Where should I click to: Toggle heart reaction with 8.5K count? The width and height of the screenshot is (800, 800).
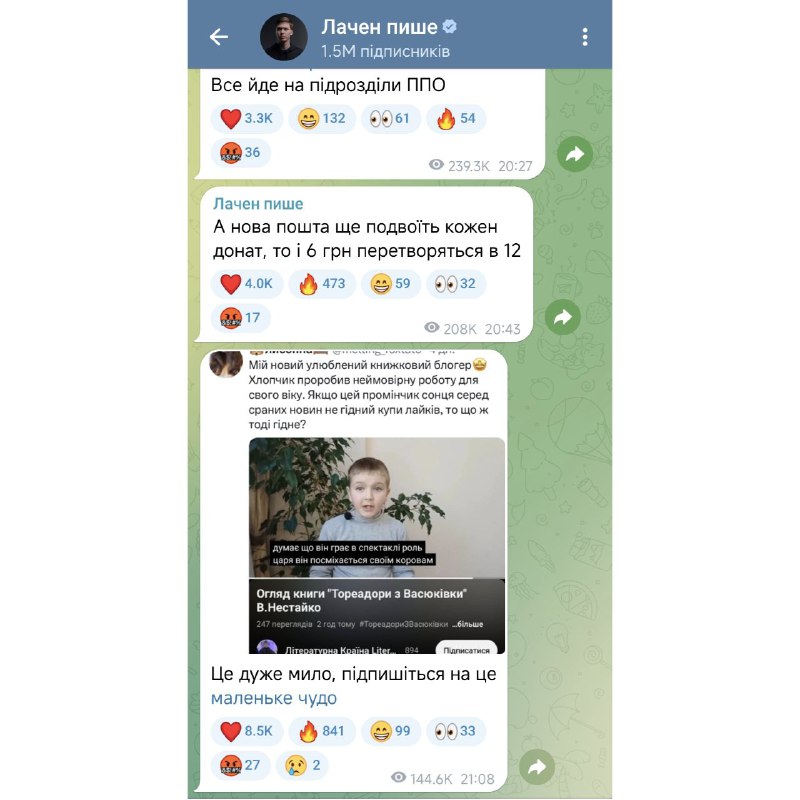click(246, 731)
